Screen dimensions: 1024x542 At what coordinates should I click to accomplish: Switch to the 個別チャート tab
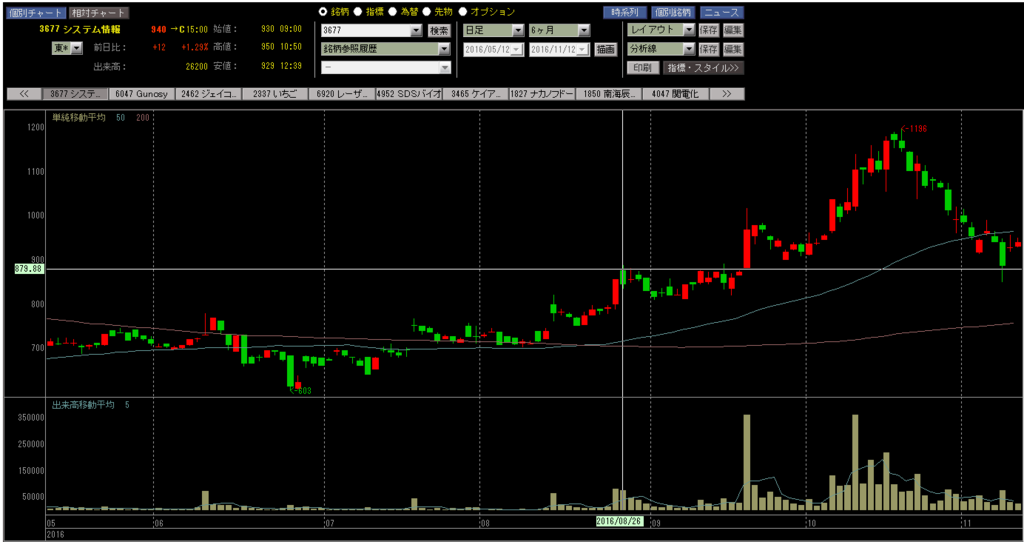[x=36, y=12]
